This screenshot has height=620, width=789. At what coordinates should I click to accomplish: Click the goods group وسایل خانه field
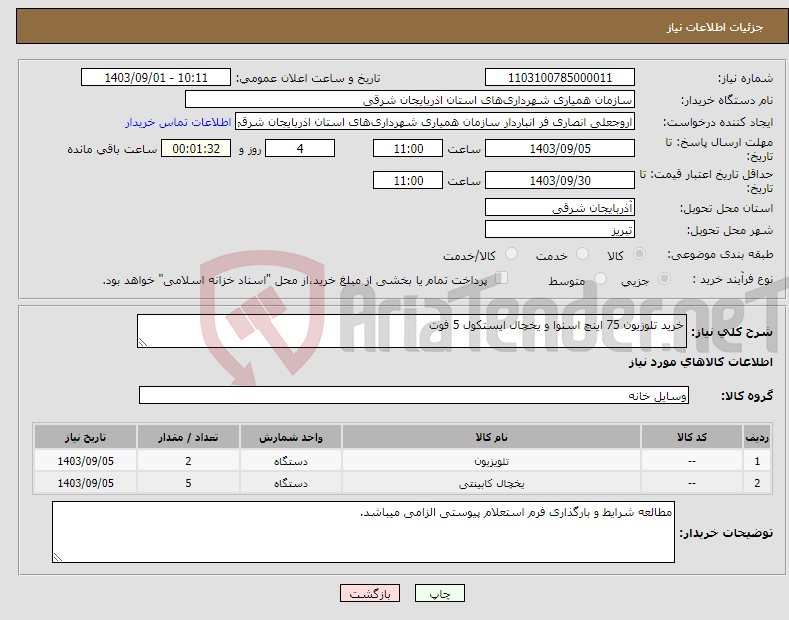414,395
